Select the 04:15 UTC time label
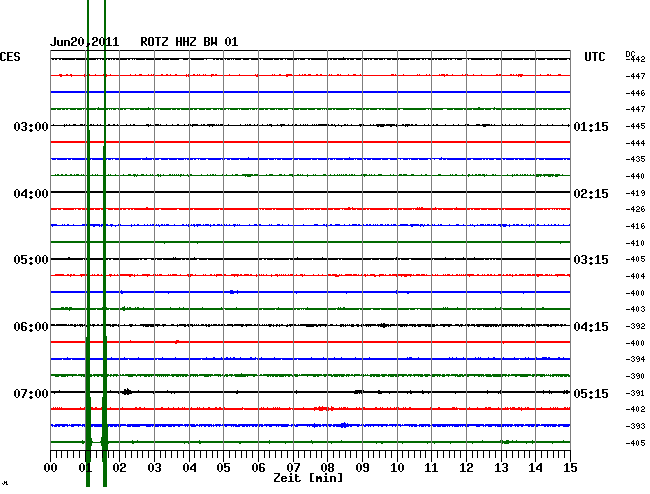 591,327
